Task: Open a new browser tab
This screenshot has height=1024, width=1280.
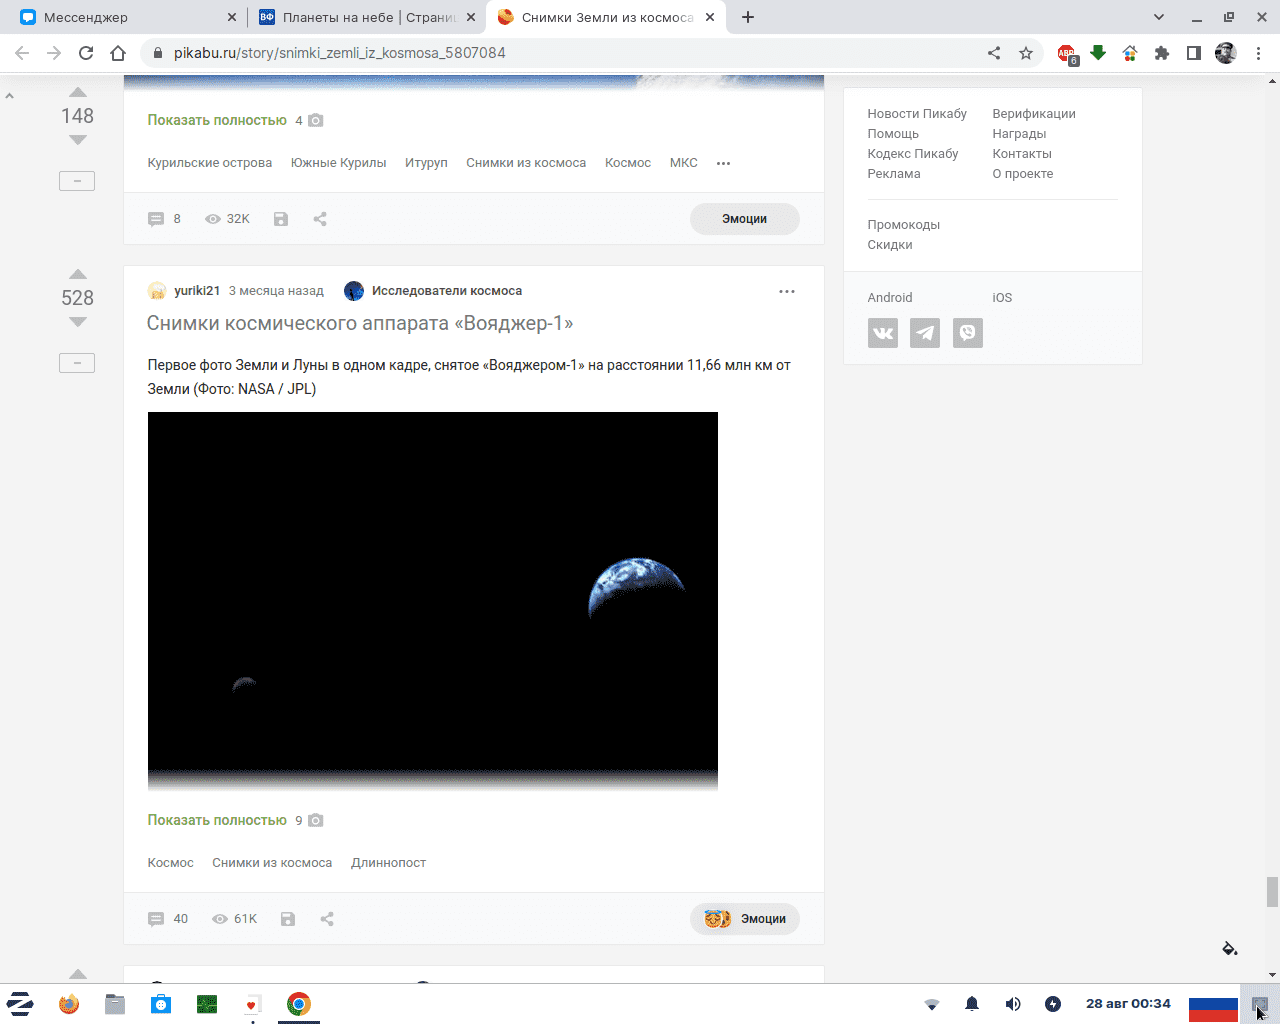Action: click(x=748, y=17)
